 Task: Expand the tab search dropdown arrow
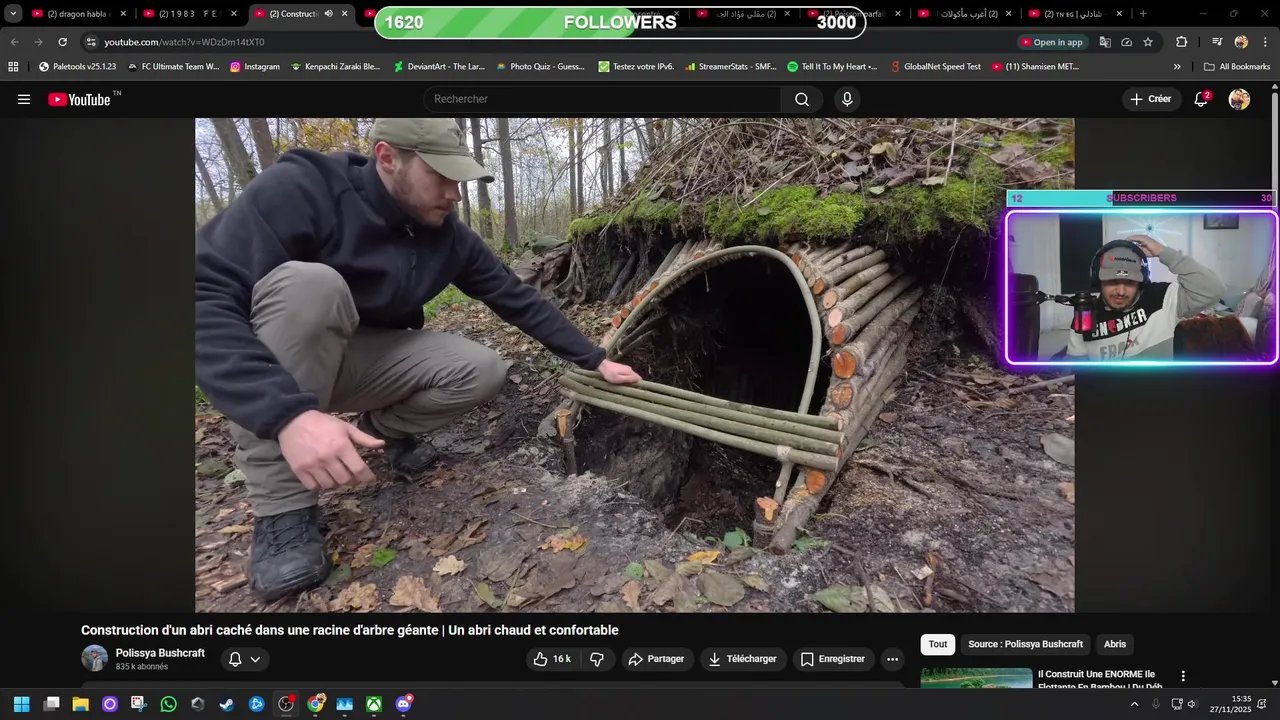coord(13,14)
